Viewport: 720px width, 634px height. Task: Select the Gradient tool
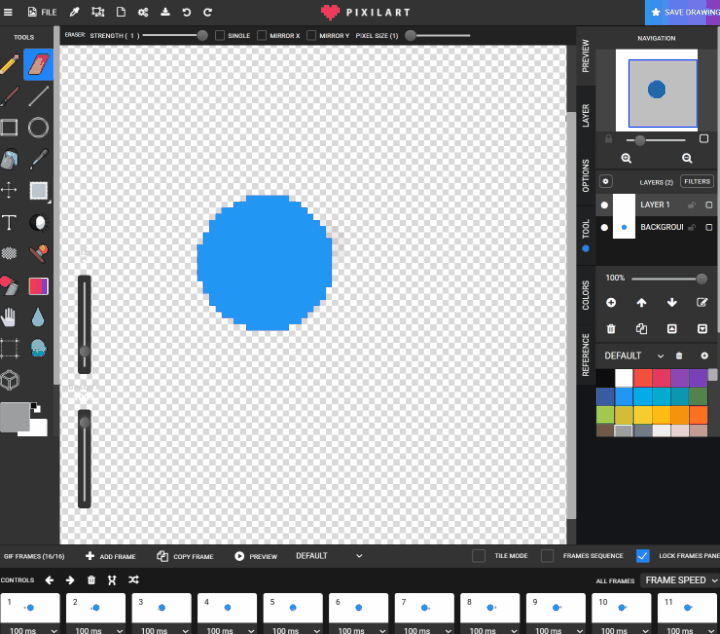39,286
